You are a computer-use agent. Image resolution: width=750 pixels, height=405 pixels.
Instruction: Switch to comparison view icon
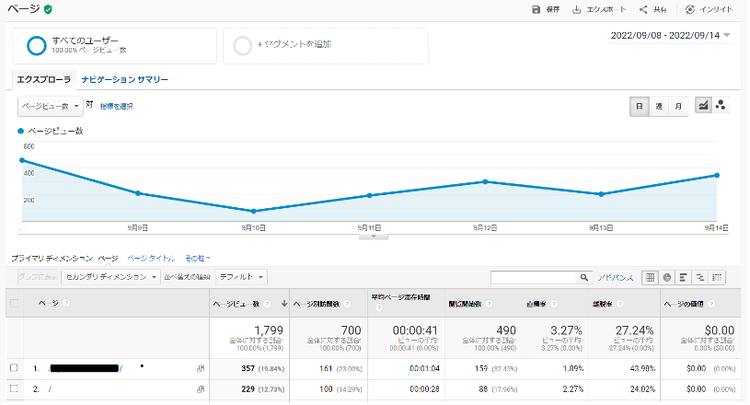click(700, 277)
